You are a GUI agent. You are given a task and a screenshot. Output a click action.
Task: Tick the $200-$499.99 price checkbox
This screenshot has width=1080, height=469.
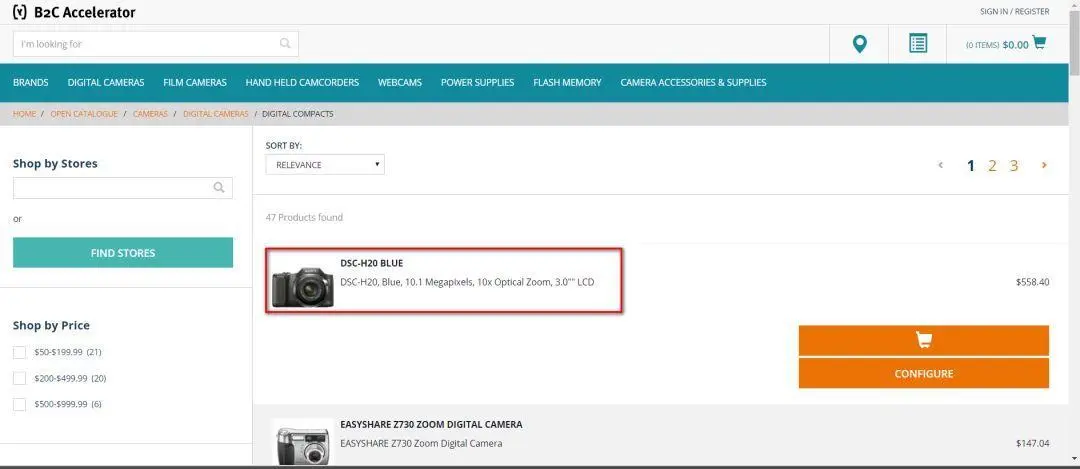[x=19, y=378]
